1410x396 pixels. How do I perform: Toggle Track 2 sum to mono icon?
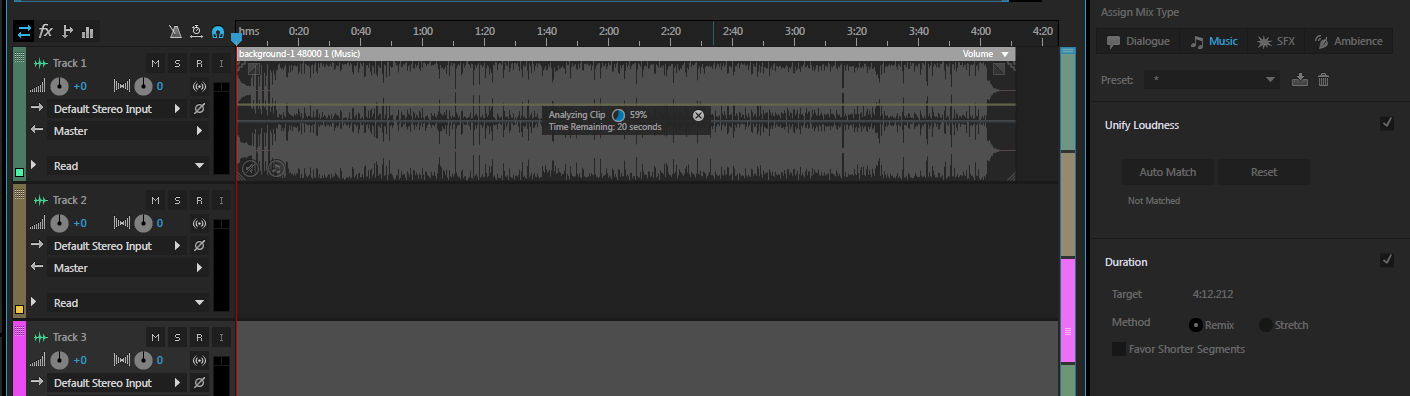click(x=199, y=223)
